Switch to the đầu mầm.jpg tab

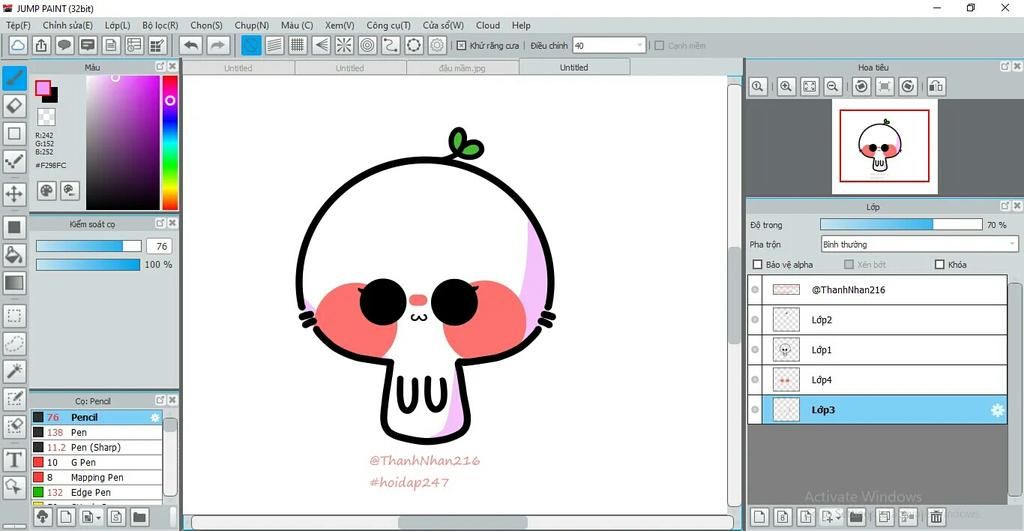(x=462, y=67)
